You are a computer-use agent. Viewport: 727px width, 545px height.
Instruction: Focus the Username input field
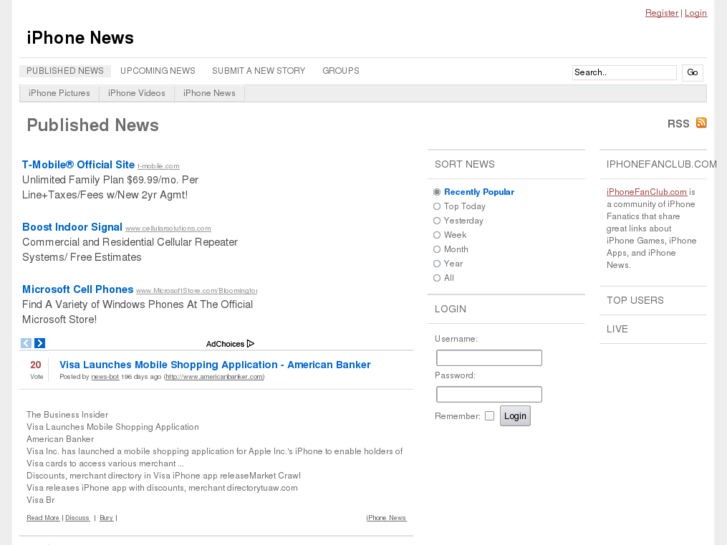click(x=489, y=358)
